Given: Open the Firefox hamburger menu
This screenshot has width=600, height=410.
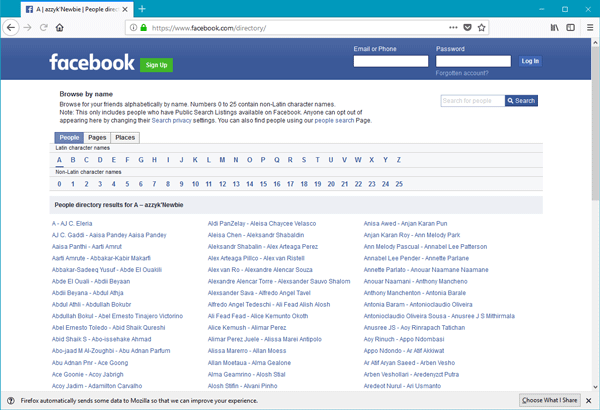Looking at the screenshot, I should coord(590,28).
